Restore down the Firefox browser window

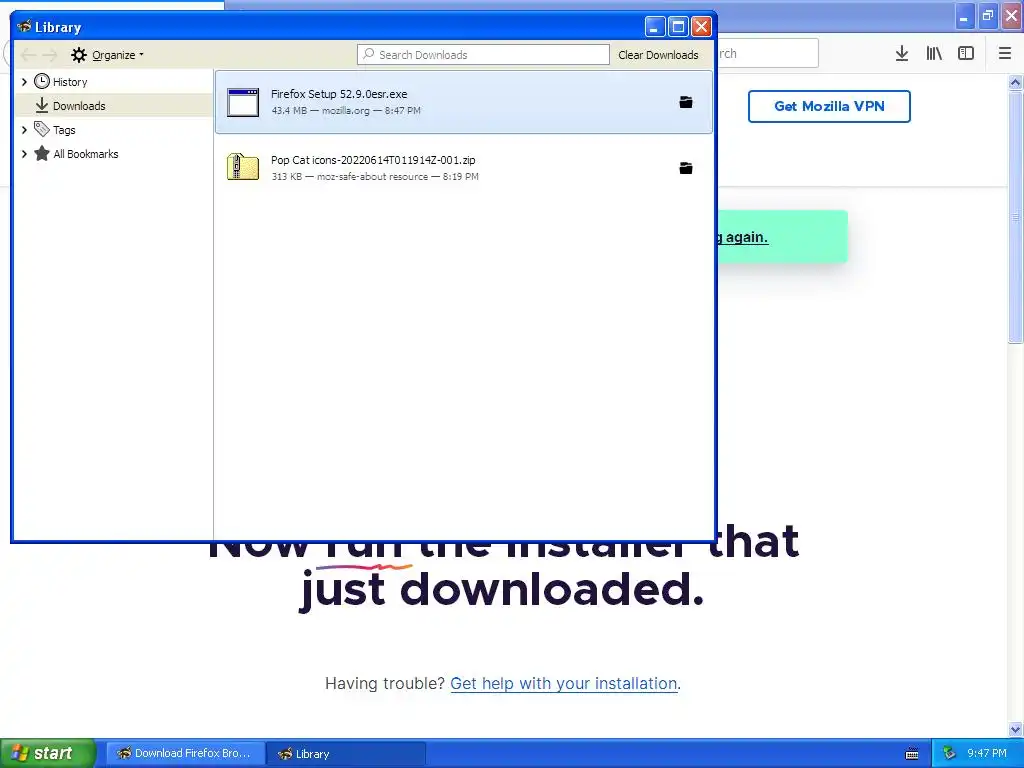988,16
